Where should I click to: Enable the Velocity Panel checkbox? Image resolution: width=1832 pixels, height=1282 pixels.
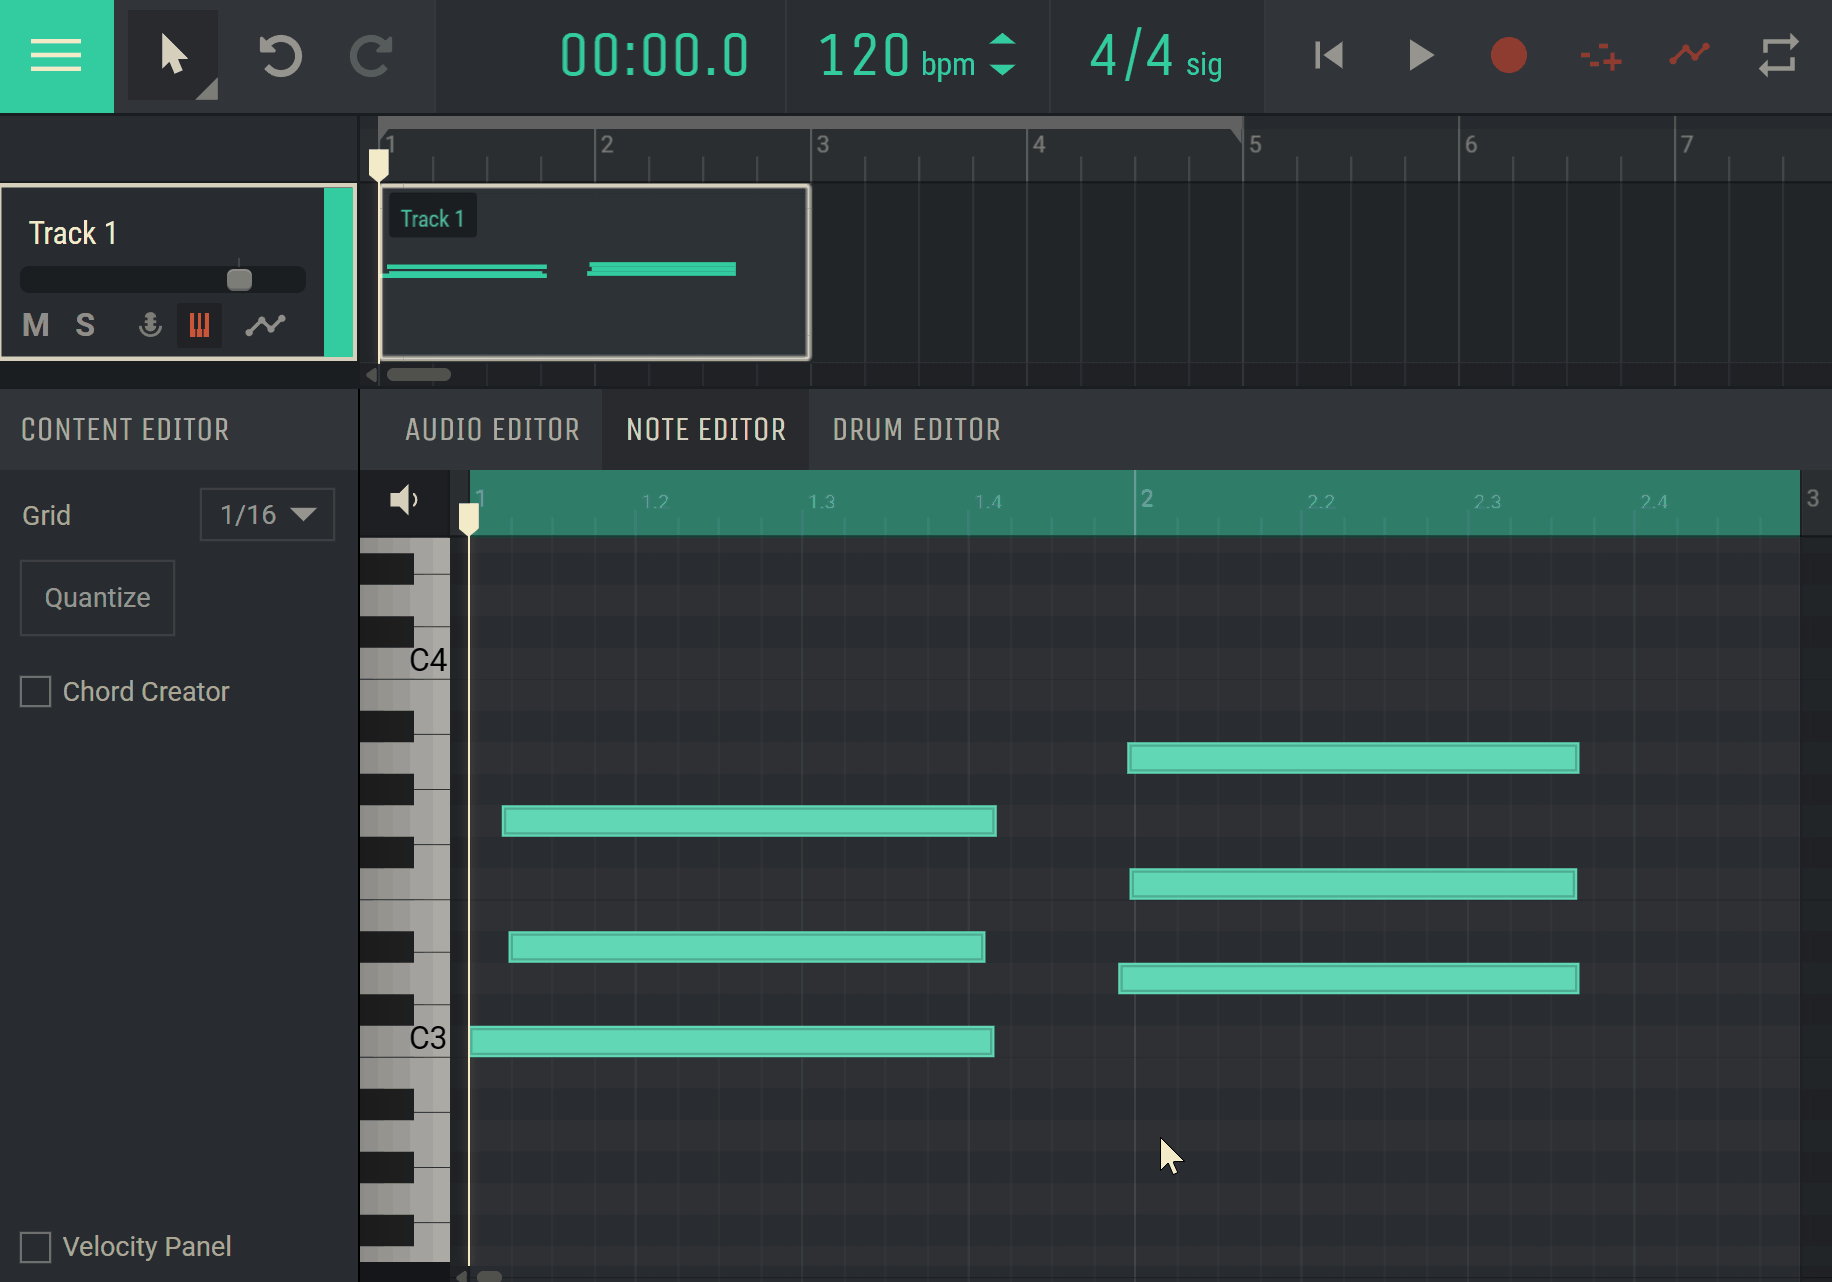pos(36,1247)
